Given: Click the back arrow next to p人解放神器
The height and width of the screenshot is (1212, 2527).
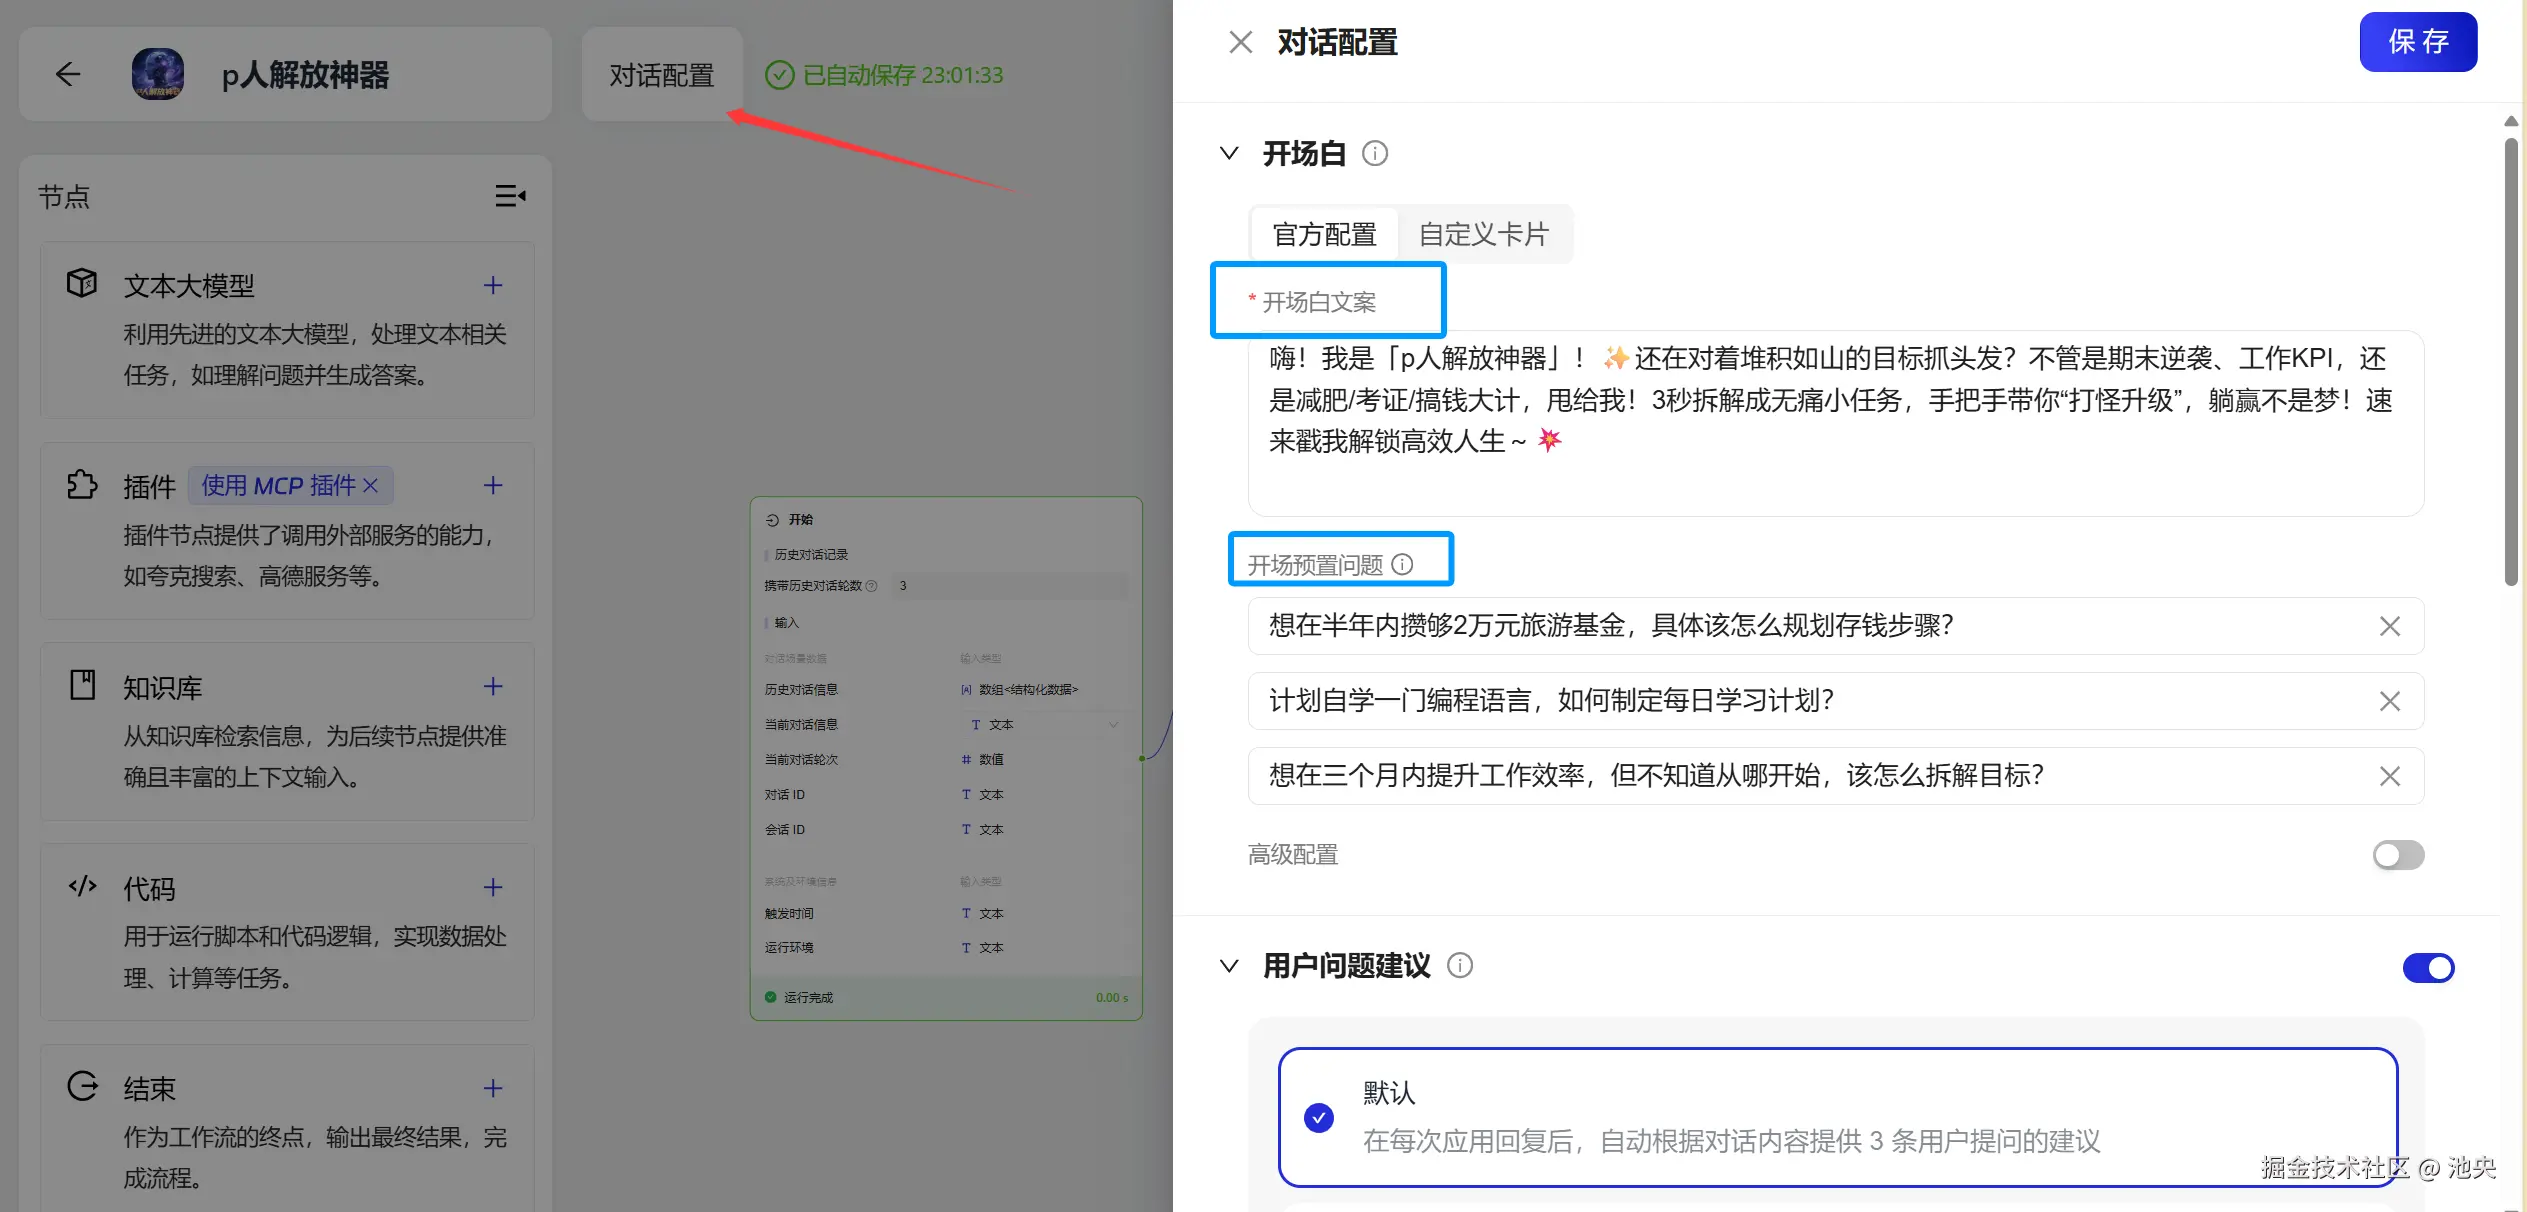Looking at the screenshot, I should [67, 74].
